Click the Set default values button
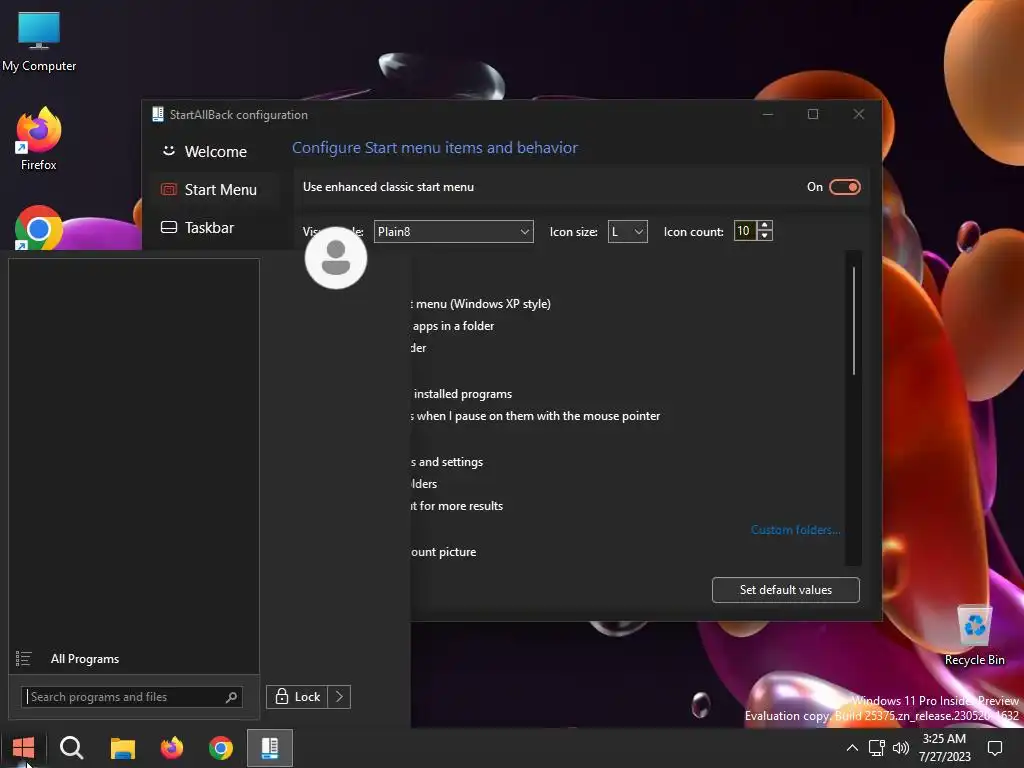The width and height of the screenshot is (1024, 768). click(x=786, y=590)
